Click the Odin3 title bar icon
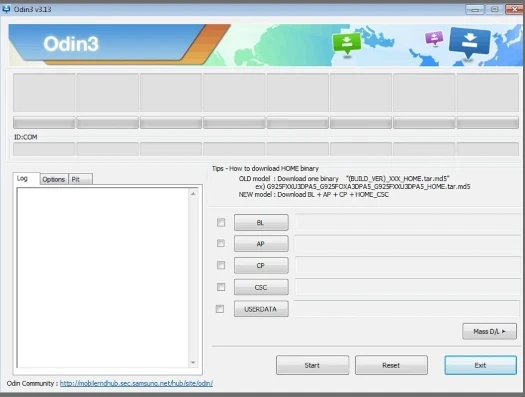 point(6,9)
